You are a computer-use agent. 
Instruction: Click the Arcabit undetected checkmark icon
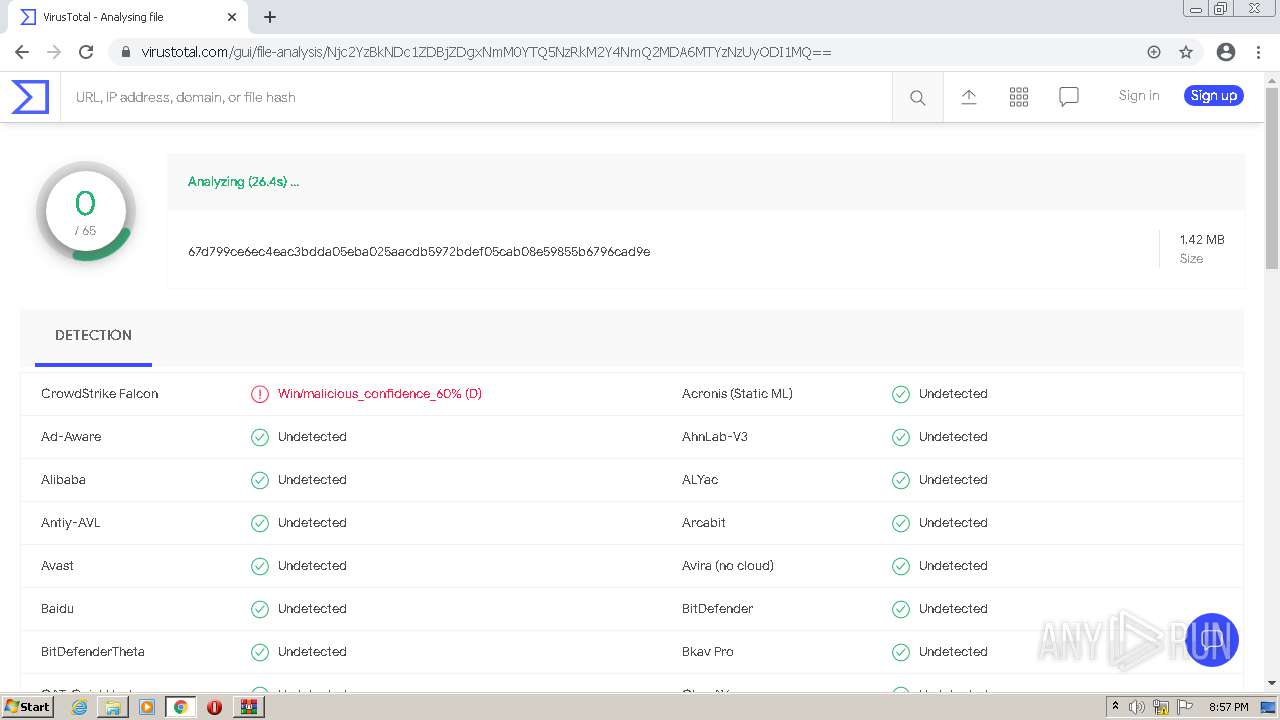pos(901,523)
